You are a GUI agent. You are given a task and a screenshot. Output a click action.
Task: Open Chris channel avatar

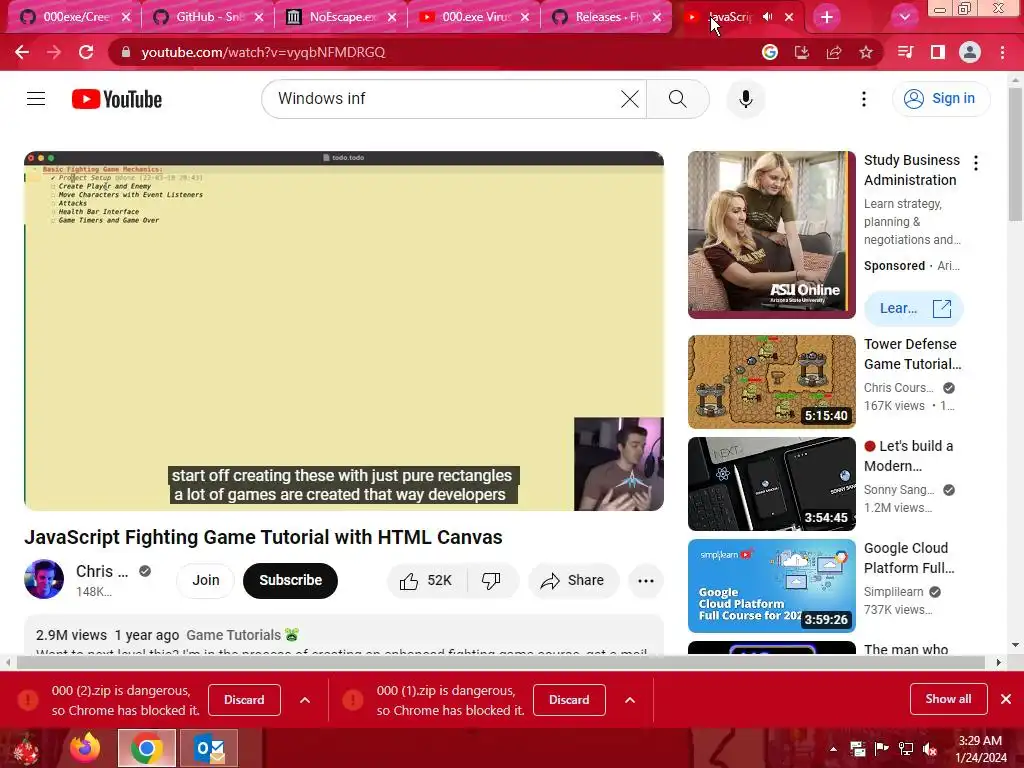click(44, 579)
